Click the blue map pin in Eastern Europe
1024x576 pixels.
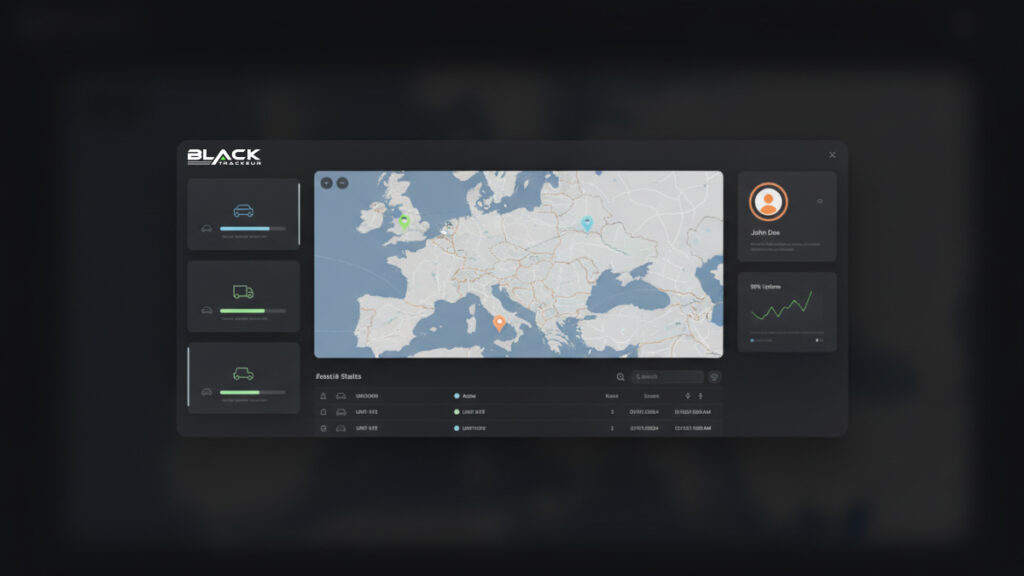(x=587, y=224)
